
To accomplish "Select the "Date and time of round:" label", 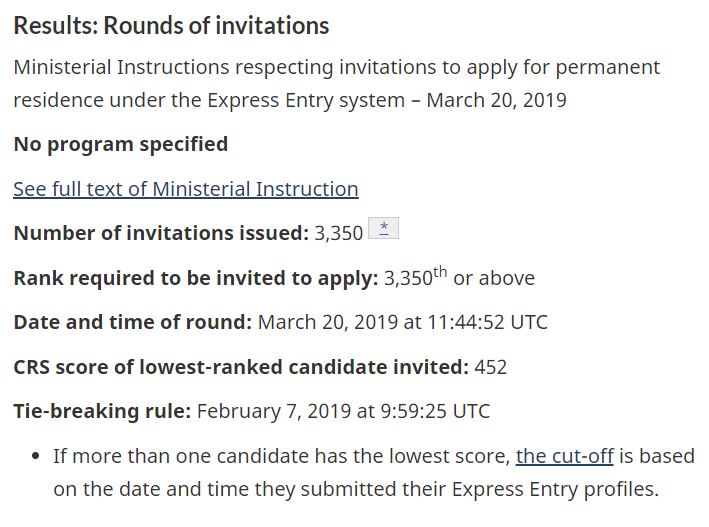I will 132,322.
